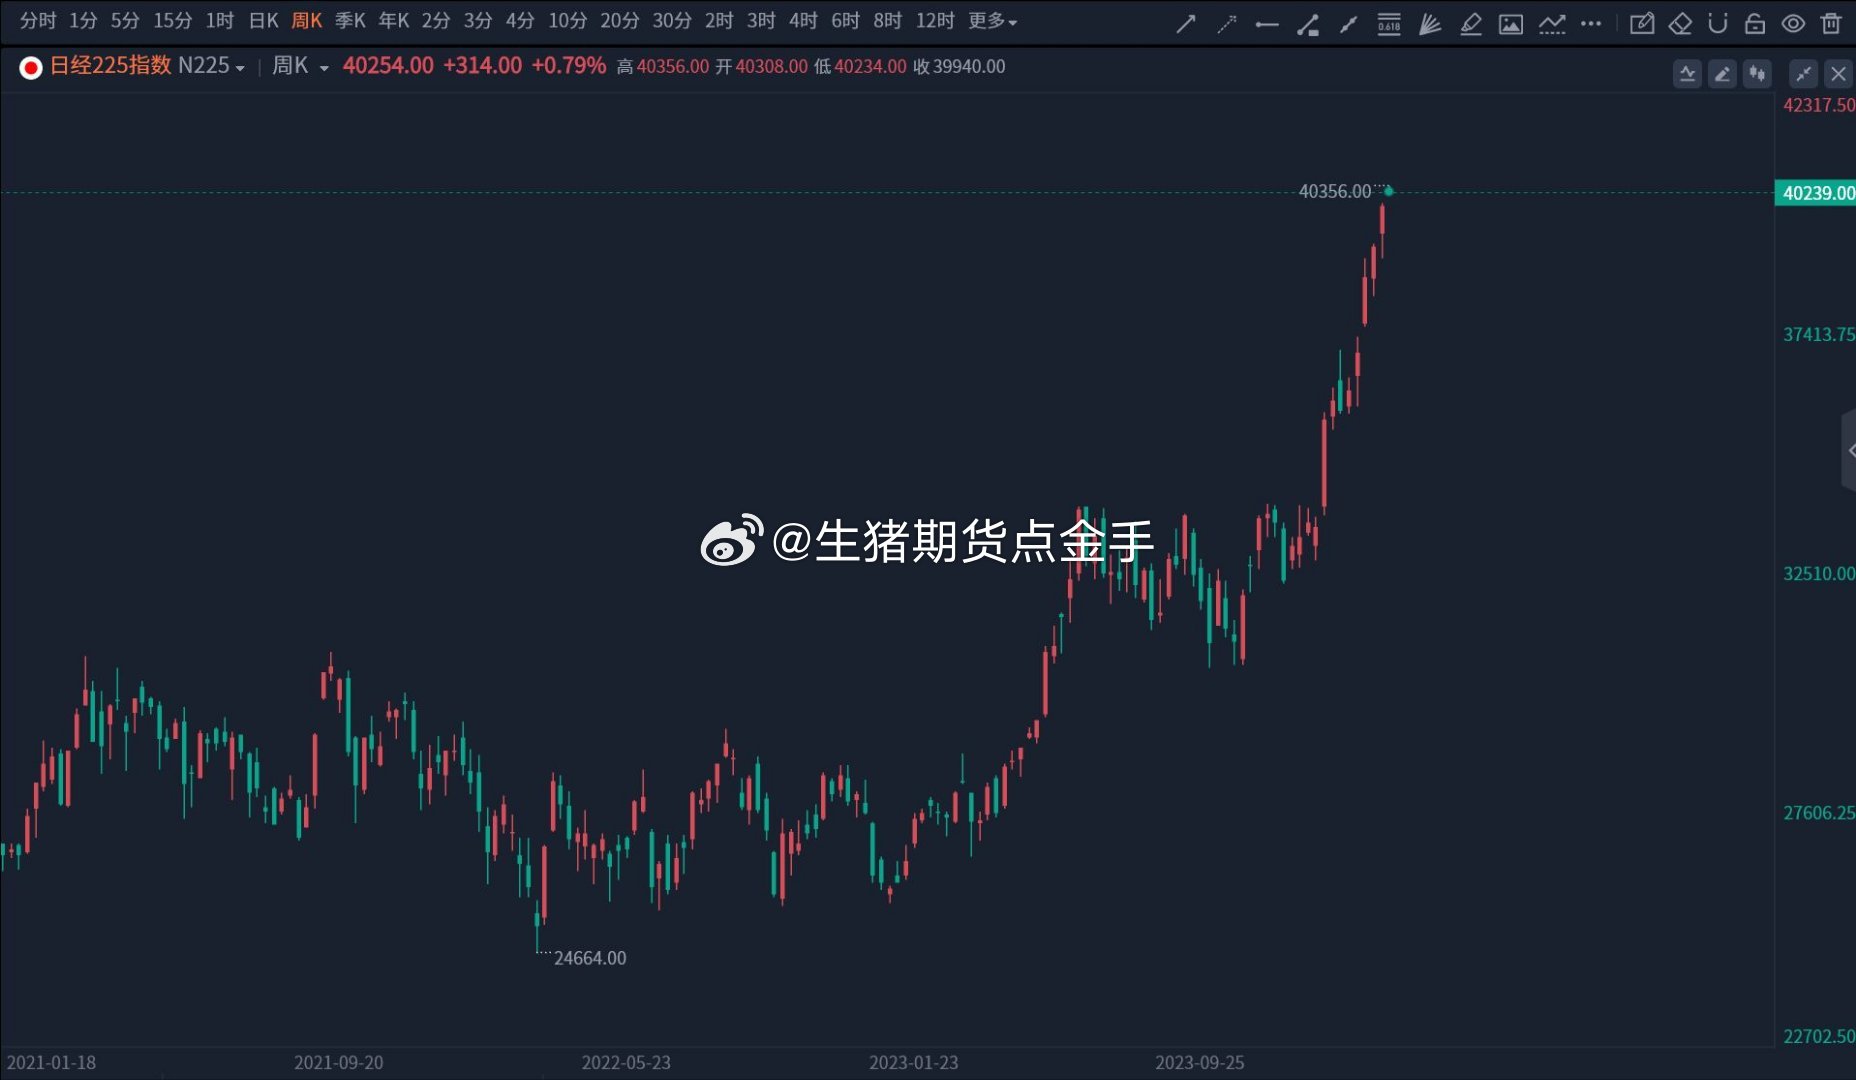The height and width of the screenshot is (1080, 1856).
Task: Delete all drawings with trash icon
Action: click(x=1831, y=23)
